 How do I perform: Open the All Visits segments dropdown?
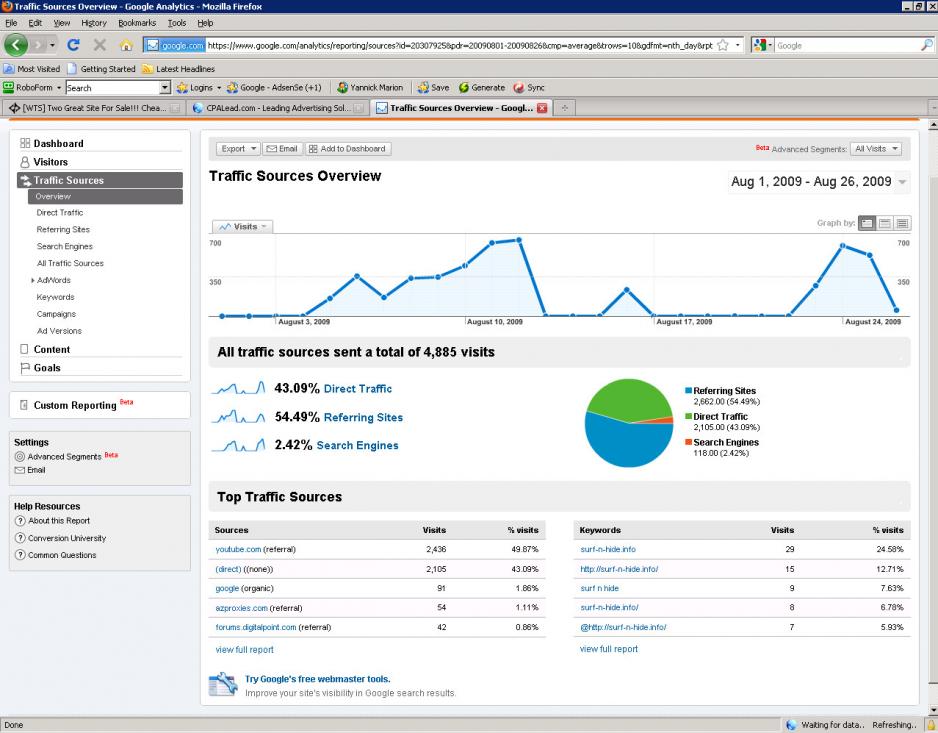click(876, 149)
